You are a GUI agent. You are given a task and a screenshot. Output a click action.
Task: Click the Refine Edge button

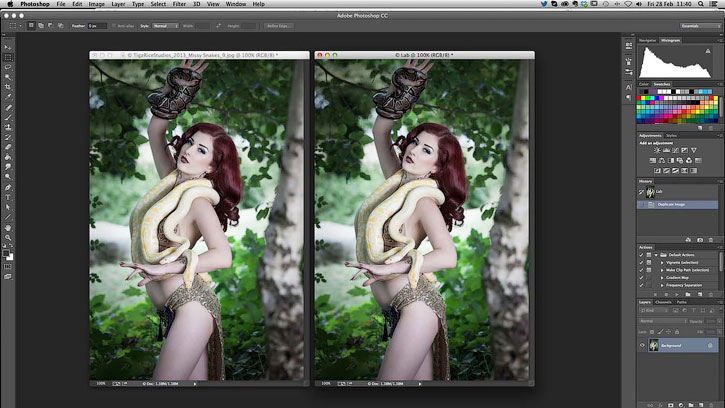click(x=278, y=26)
